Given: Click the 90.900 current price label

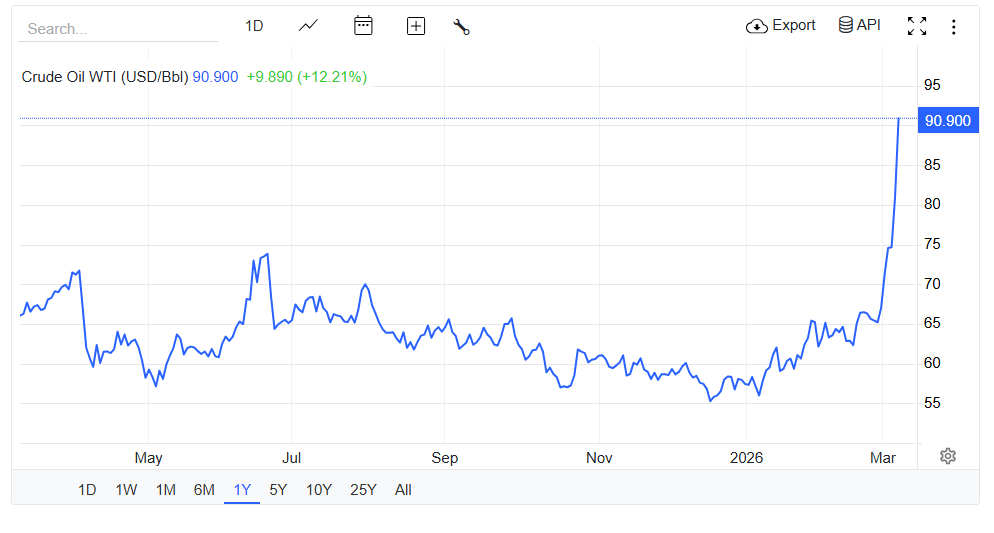Looking at the screenshot, I should [947, 121].
